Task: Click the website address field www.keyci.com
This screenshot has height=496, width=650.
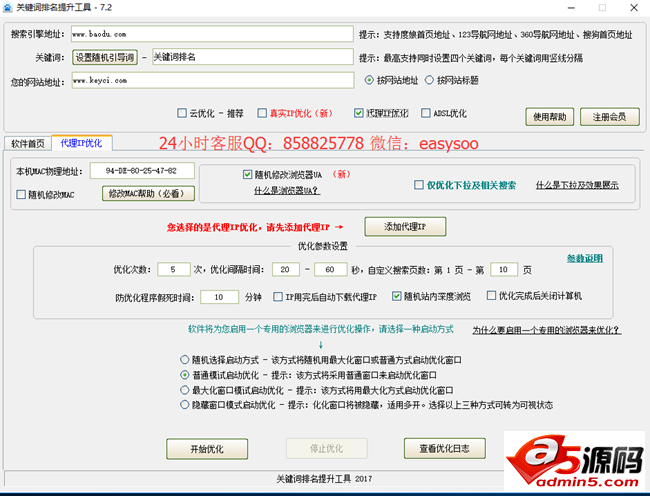Action: coord(213,80)
